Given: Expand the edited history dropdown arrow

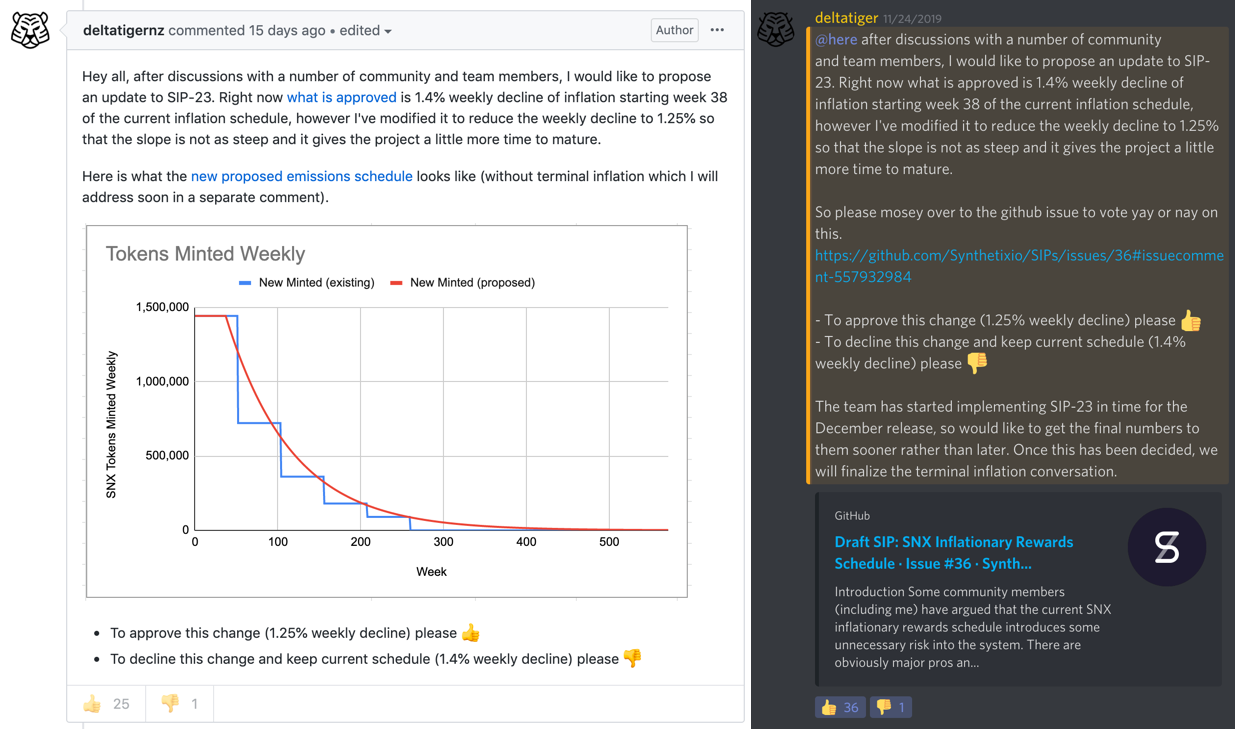Looking at the screenshot, I should (x=388, y=31).
